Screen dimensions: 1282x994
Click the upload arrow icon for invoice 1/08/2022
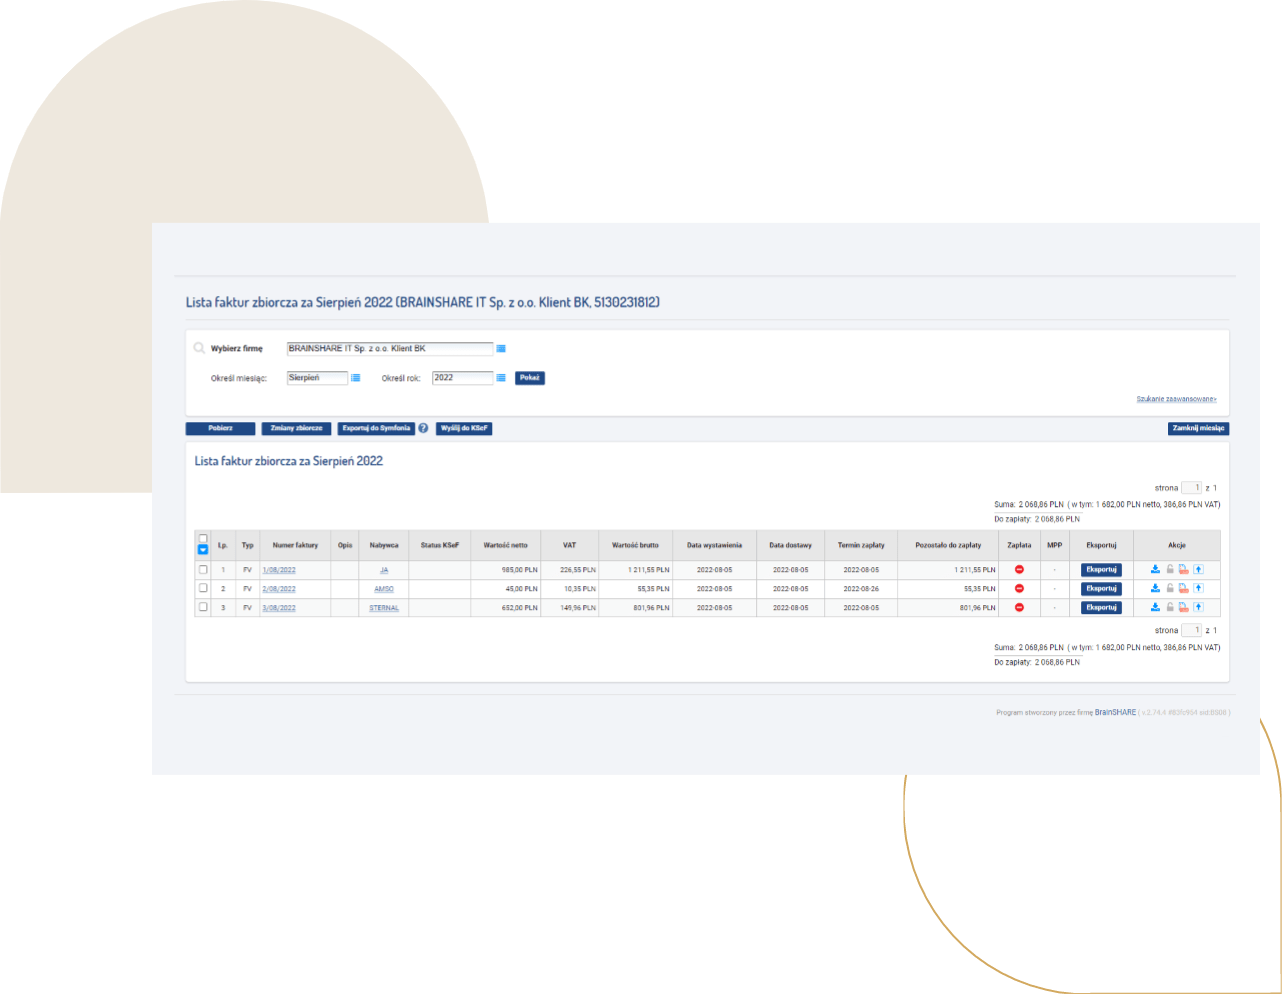tap(1198, 570)
